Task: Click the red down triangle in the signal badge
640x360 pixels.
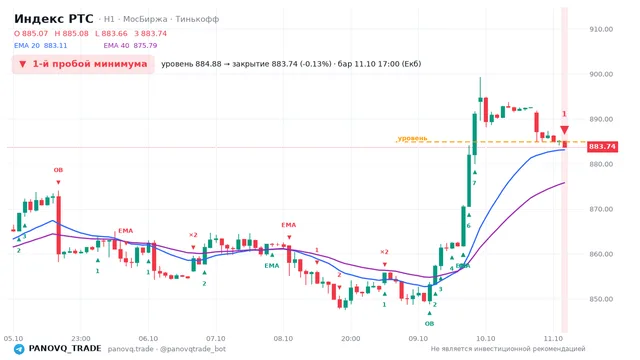Action: (23, 64)
